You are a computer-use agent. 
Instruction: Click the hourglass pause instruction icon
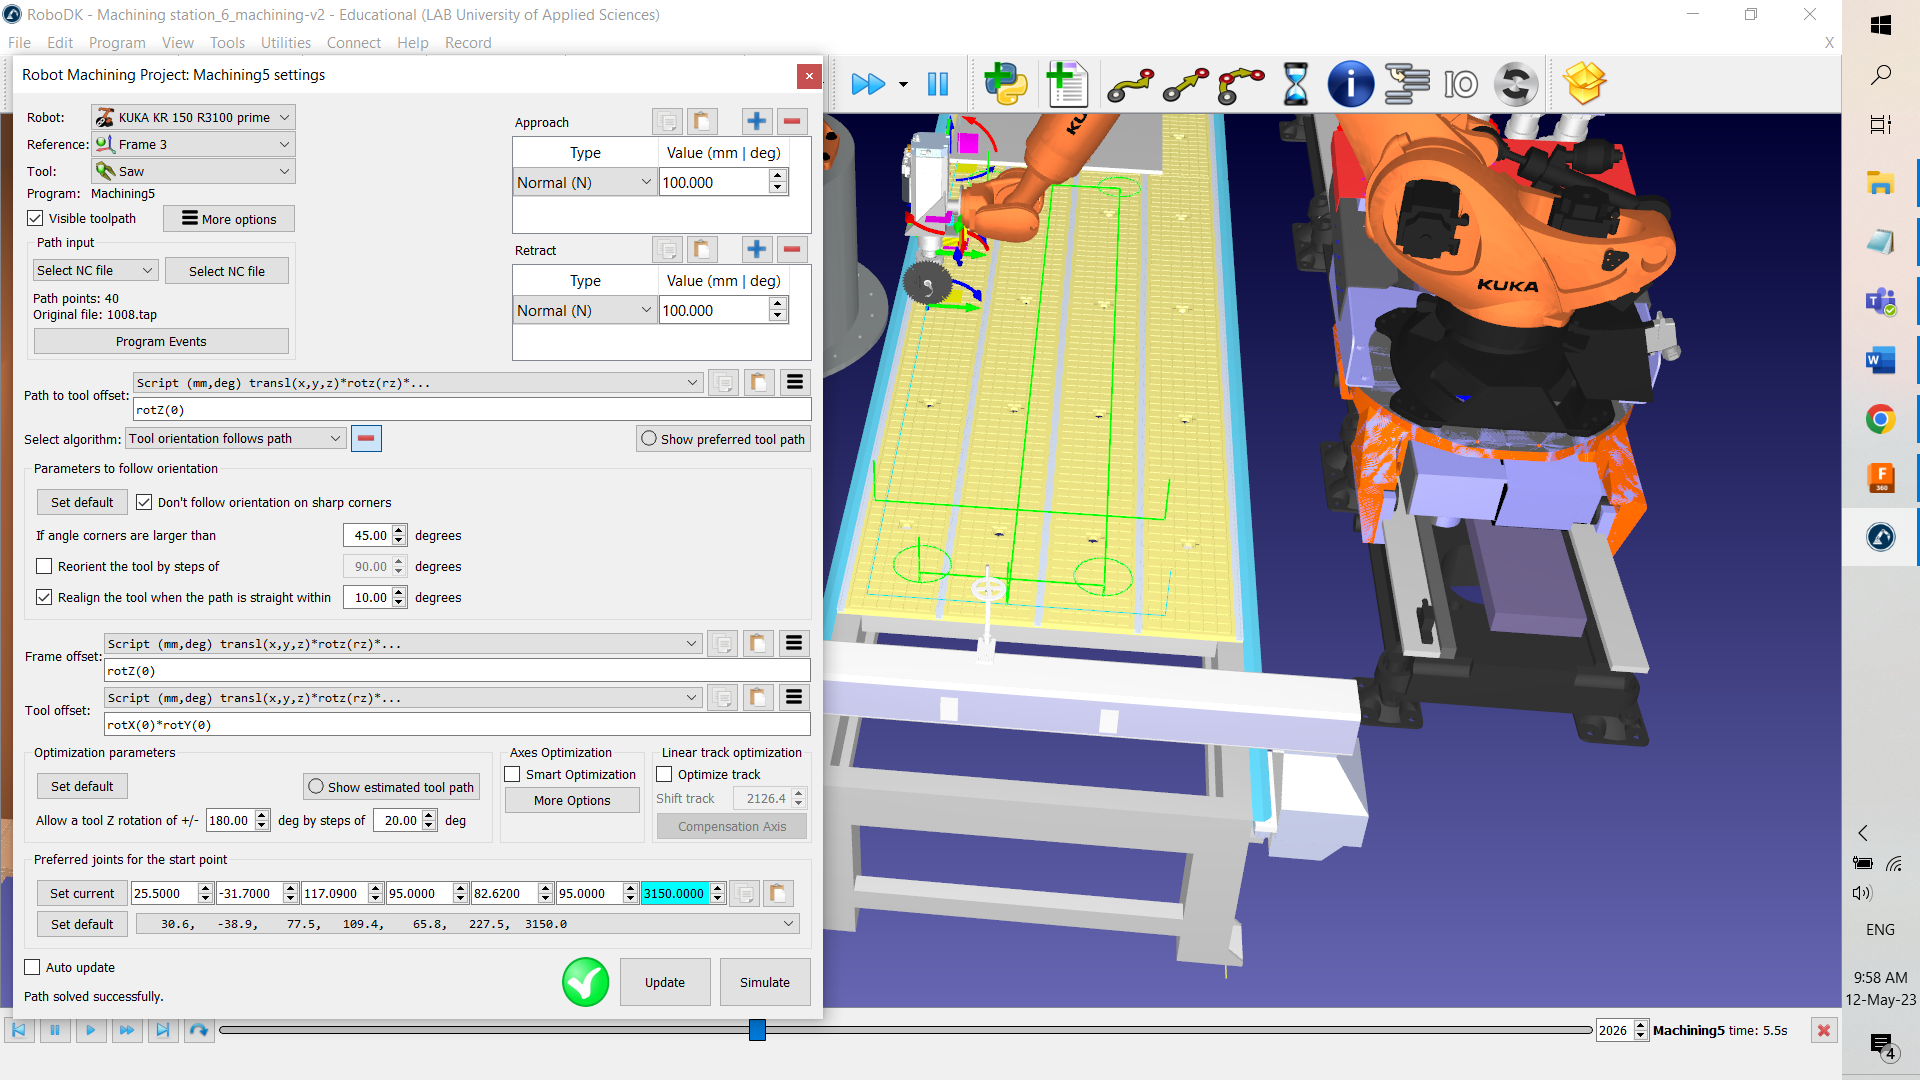point(1295,84)
